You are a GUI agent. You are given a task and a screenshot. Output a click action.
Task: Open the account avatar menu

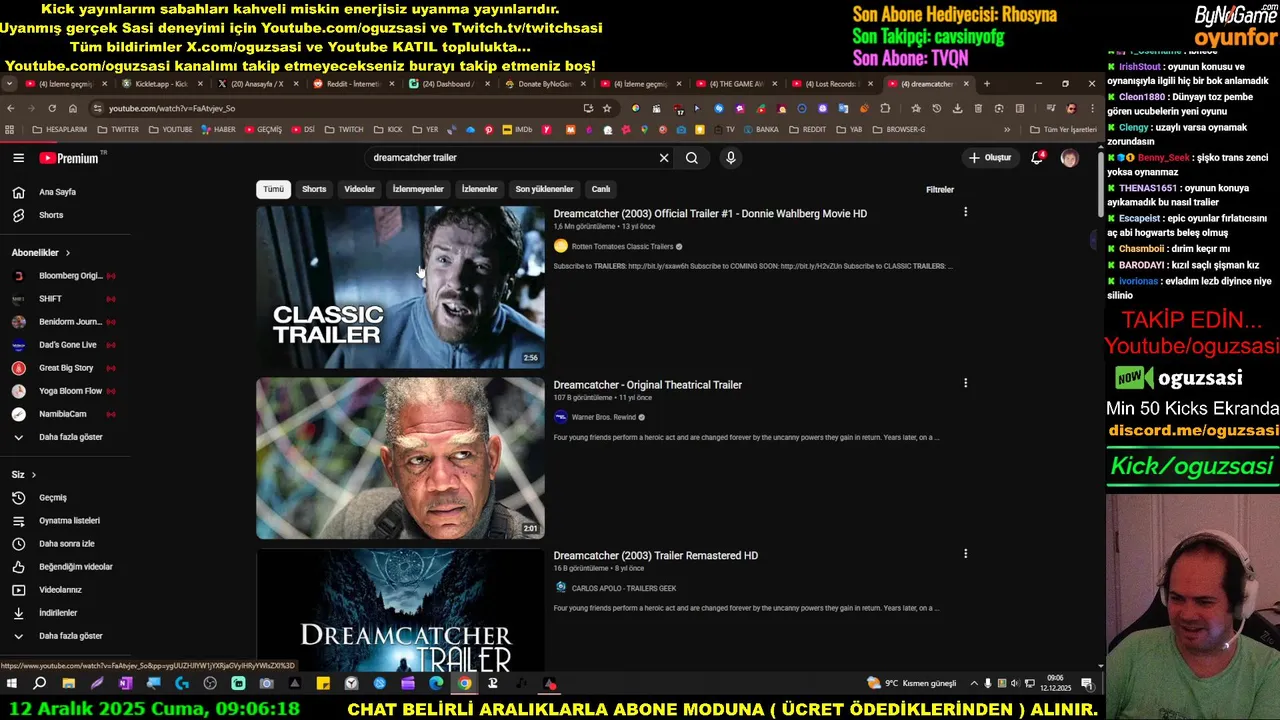pyautogui.click(x=1069, y=158)
